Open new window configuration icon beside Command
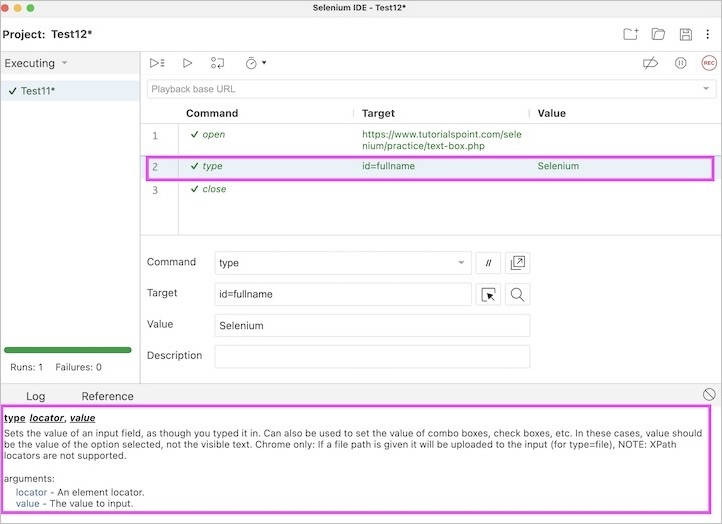The height and width of the screenshot is (524, 722). point(518,263)
